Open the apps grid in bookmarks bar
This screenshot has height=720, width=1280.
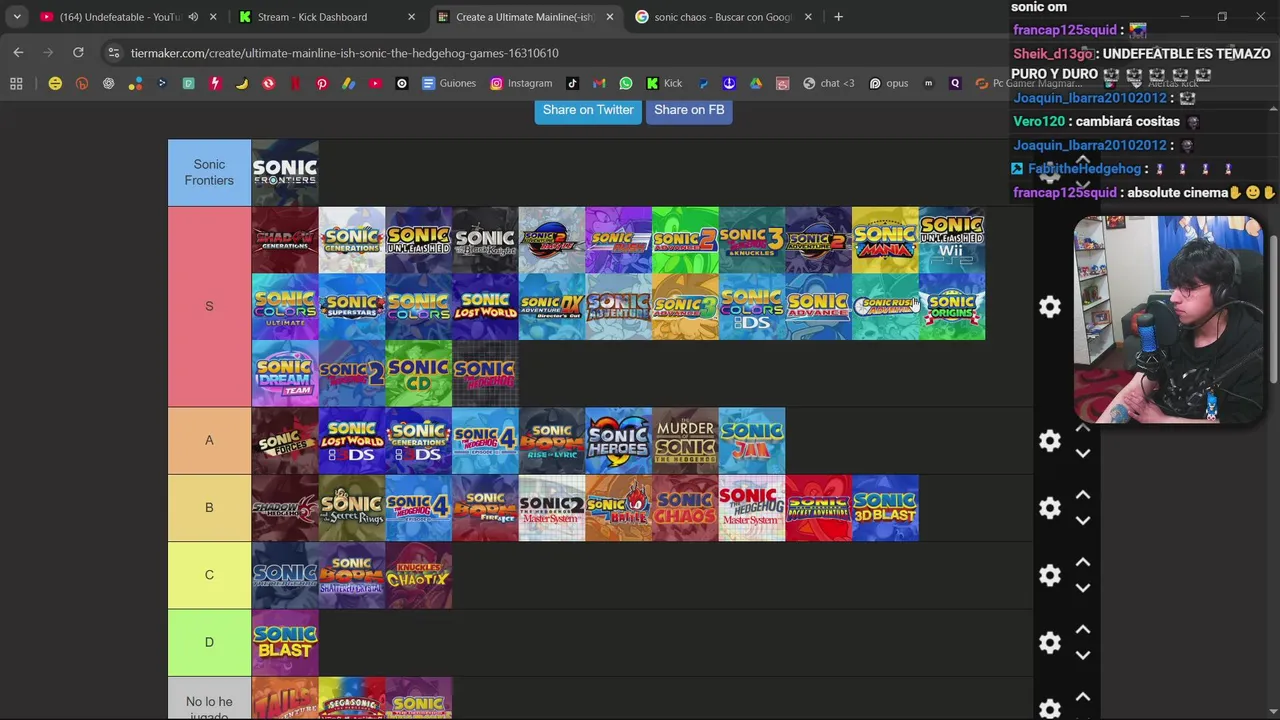tap(16, 84)
